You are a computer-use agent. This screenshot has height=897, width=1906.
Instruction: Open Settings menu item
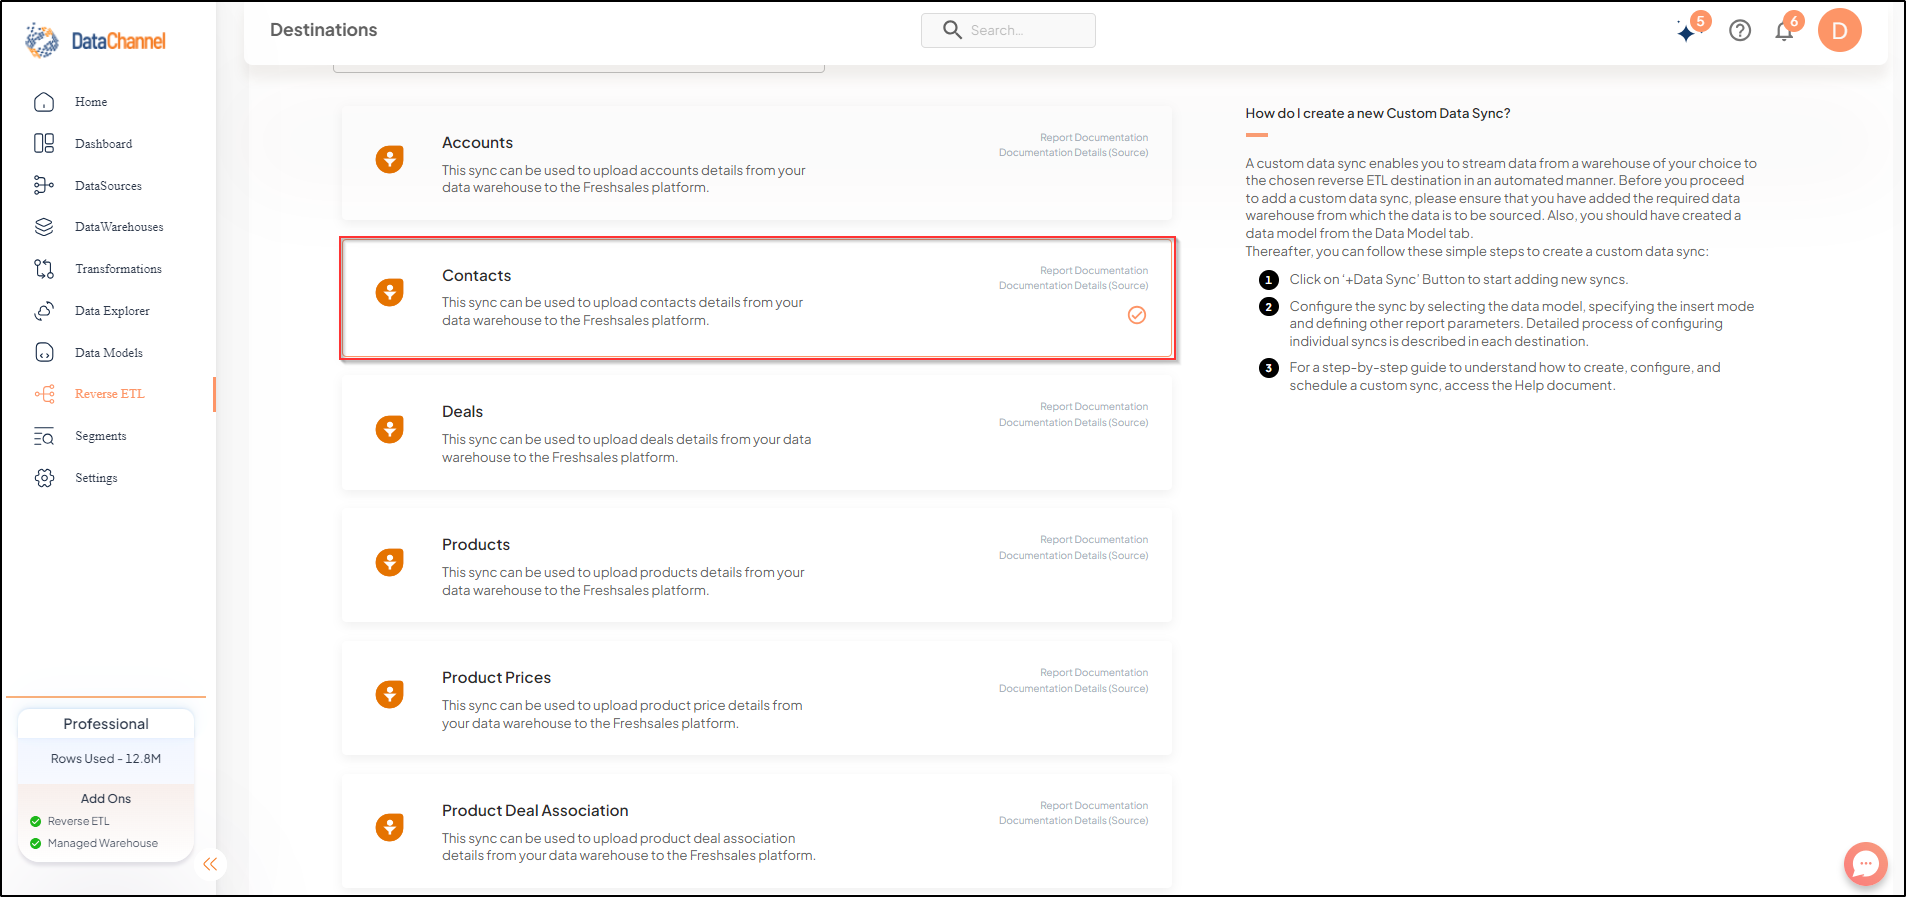96,478
